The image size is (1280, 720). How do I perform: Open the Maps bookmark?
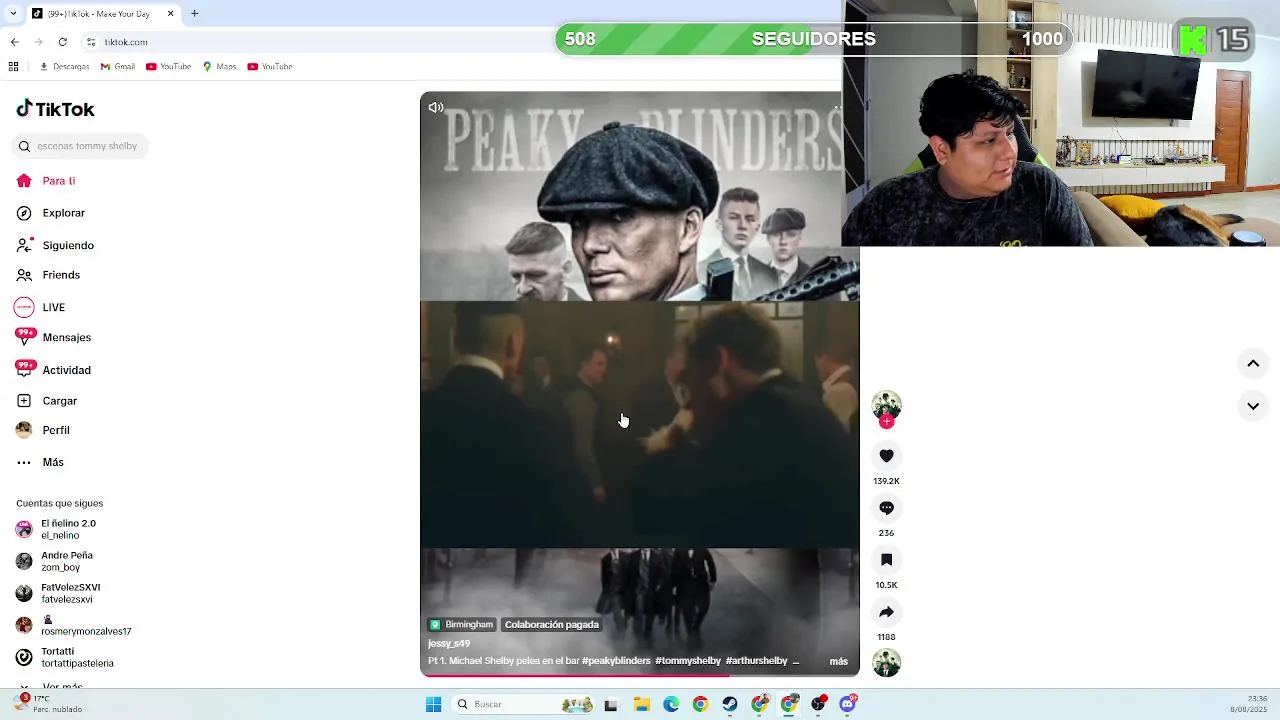(219, 67)
